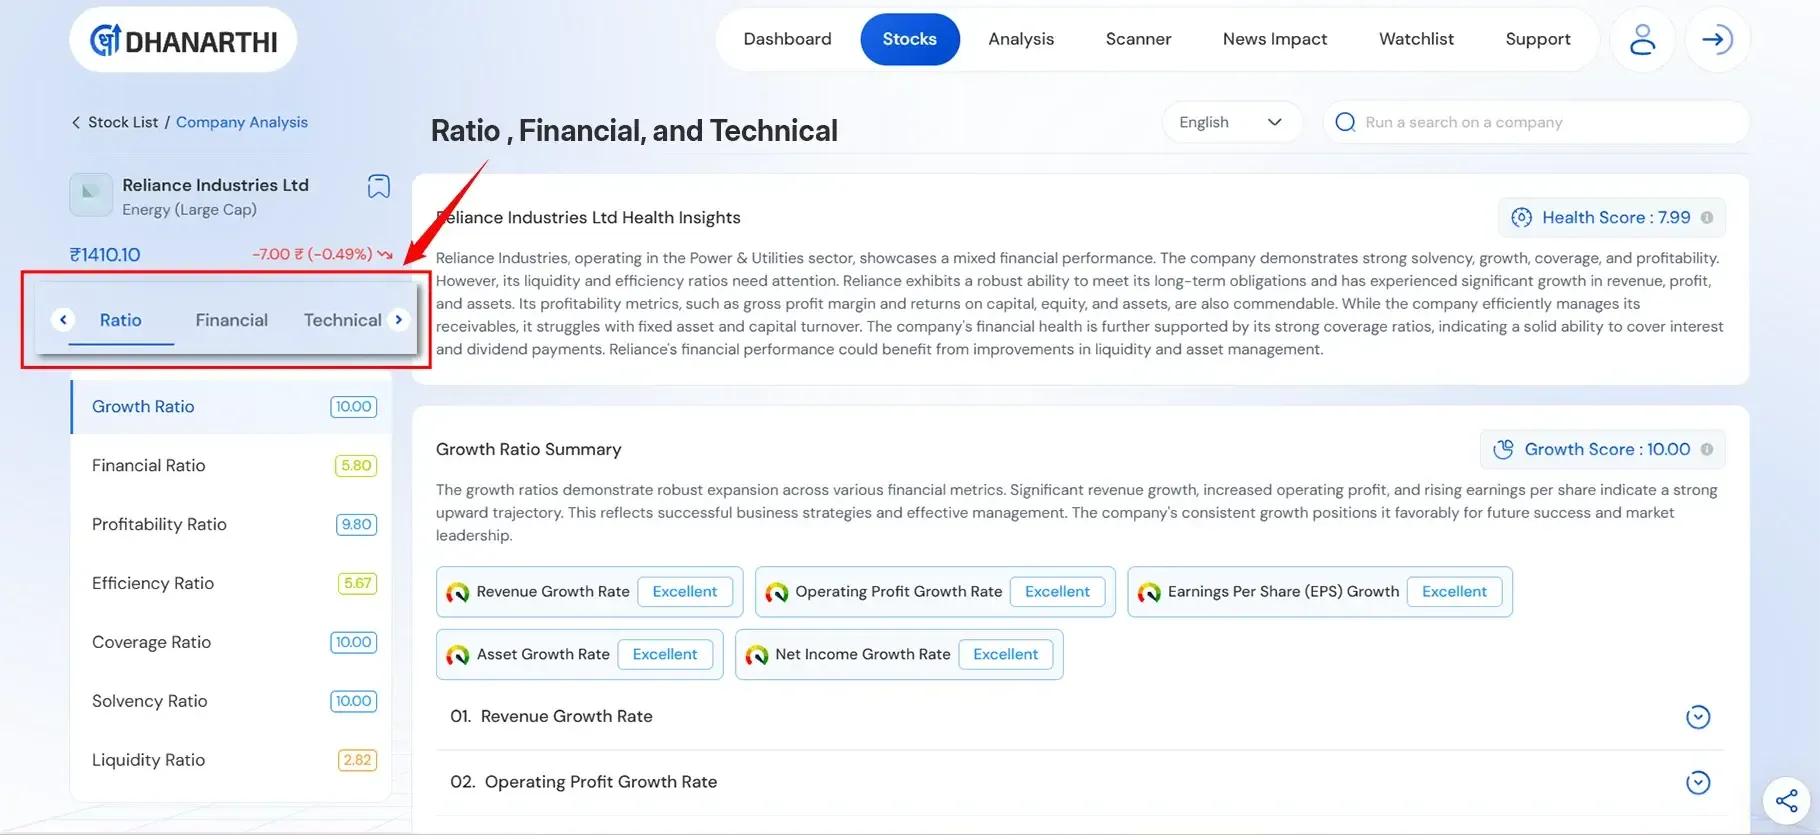This screenshot has height=835, width=1820.
Task: Click the Financial Ratio 5.80 score badge
Action: point(356,465)
